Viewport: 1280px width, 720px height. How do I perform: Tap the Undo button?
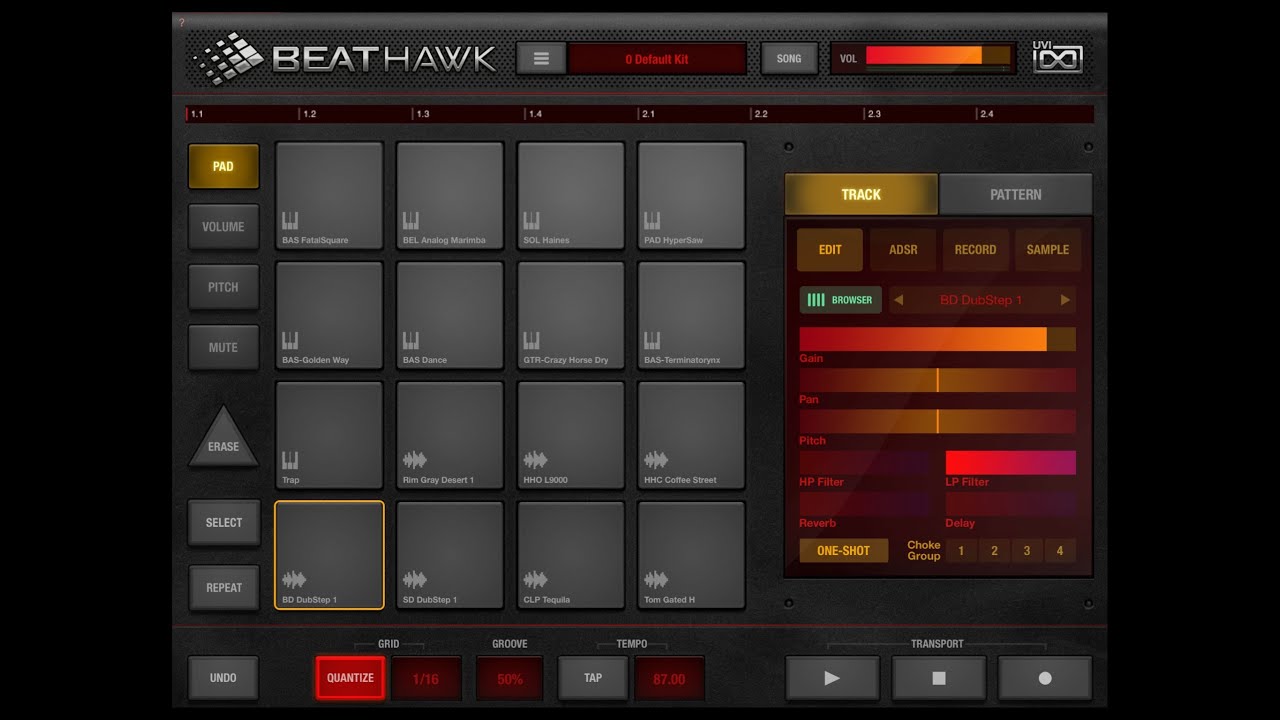(x=224, y=678)
